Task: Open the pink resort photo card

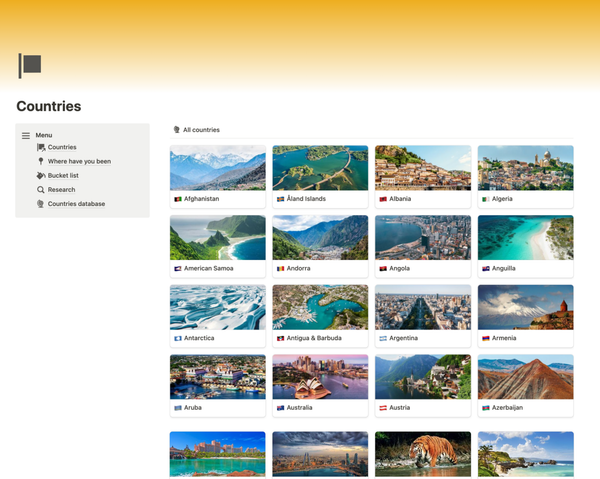Action: (x=218, y=454)
